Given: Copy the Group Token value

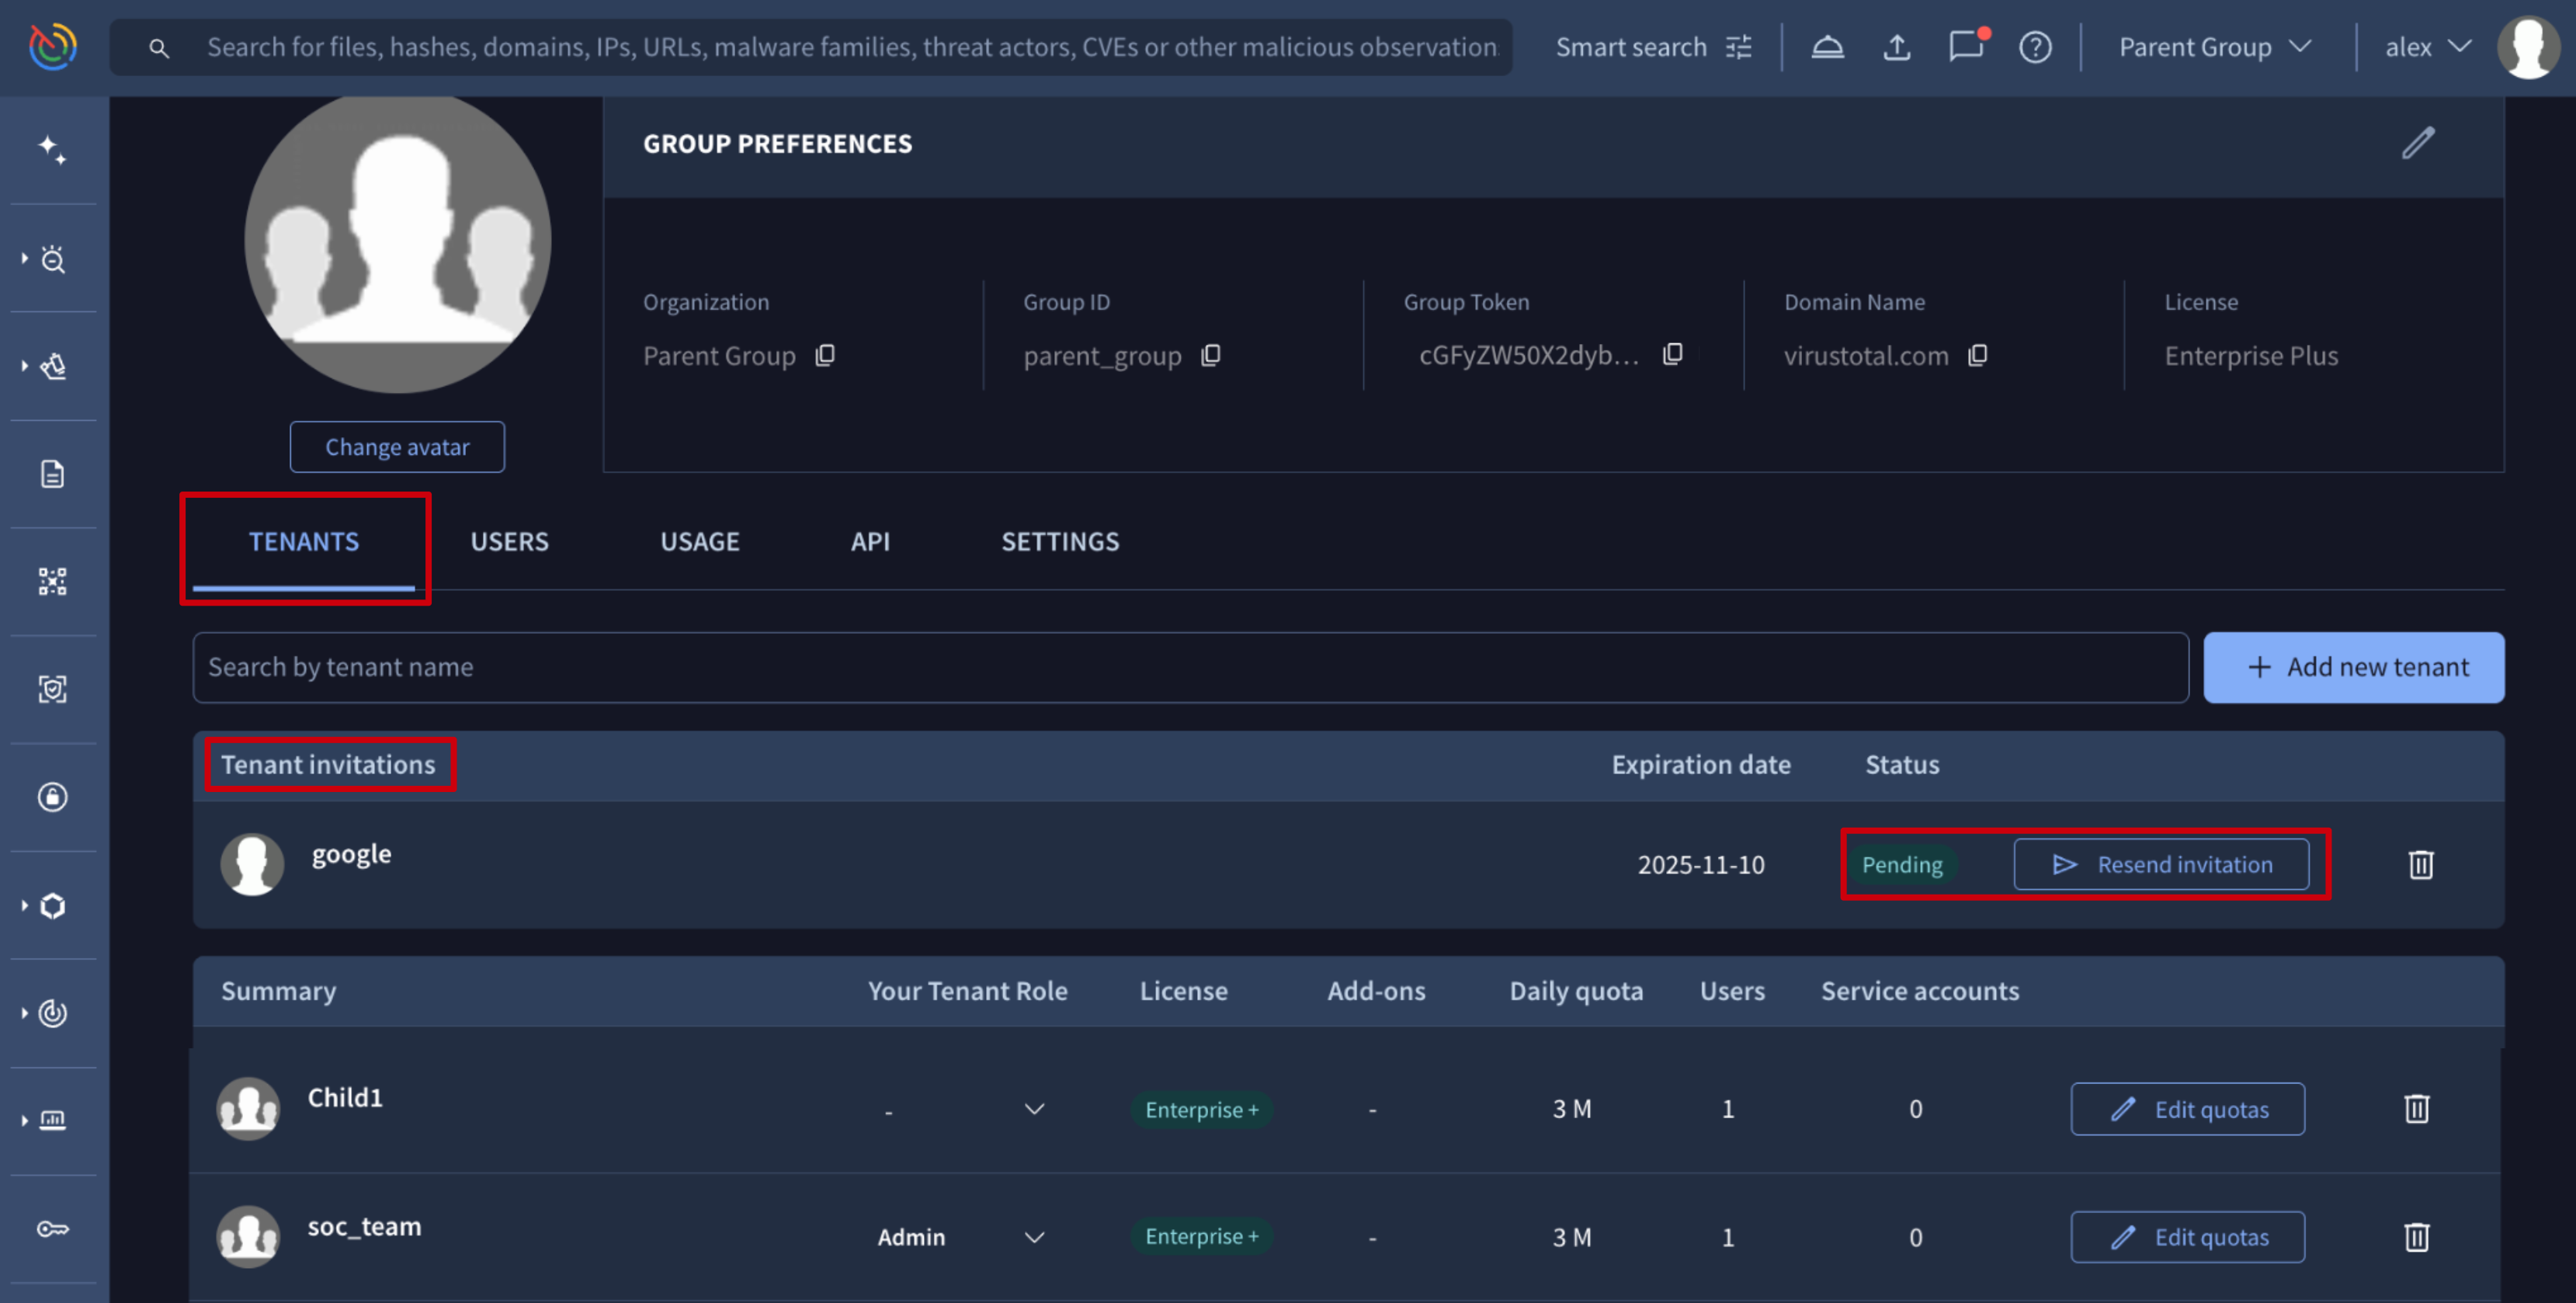Looking at the screenshot, I should (x=1672, y=355).
